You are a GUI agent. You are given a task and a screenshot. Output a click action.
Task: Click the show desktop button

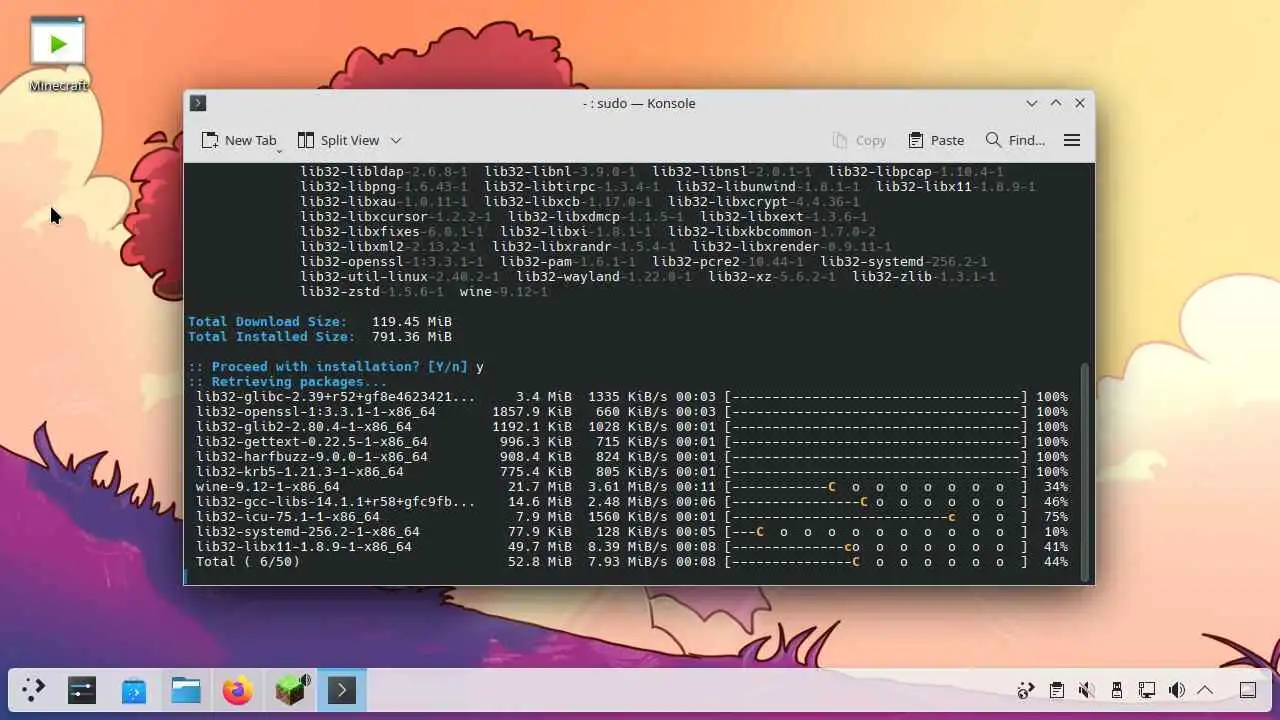pos(1248,690)
